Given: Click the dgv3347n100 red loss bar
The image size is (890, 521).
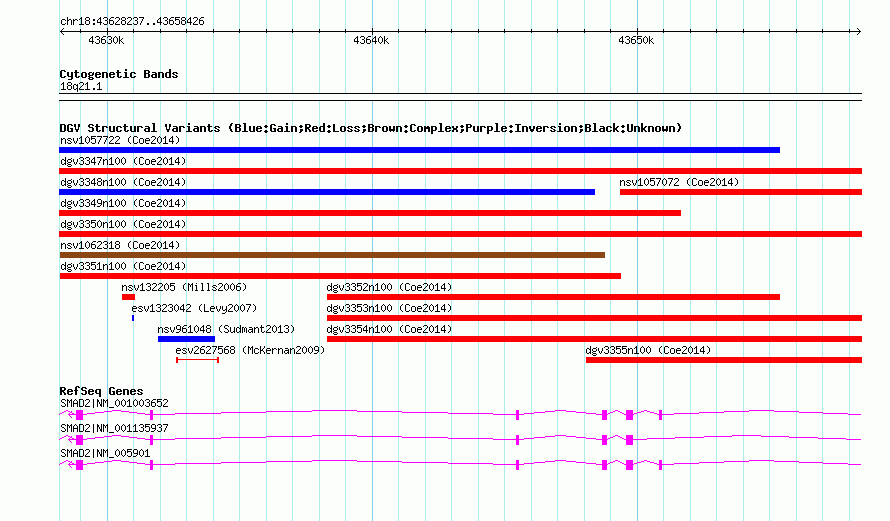Looking at the screenshot, I should pyautogui.click(x=461, y=171).
